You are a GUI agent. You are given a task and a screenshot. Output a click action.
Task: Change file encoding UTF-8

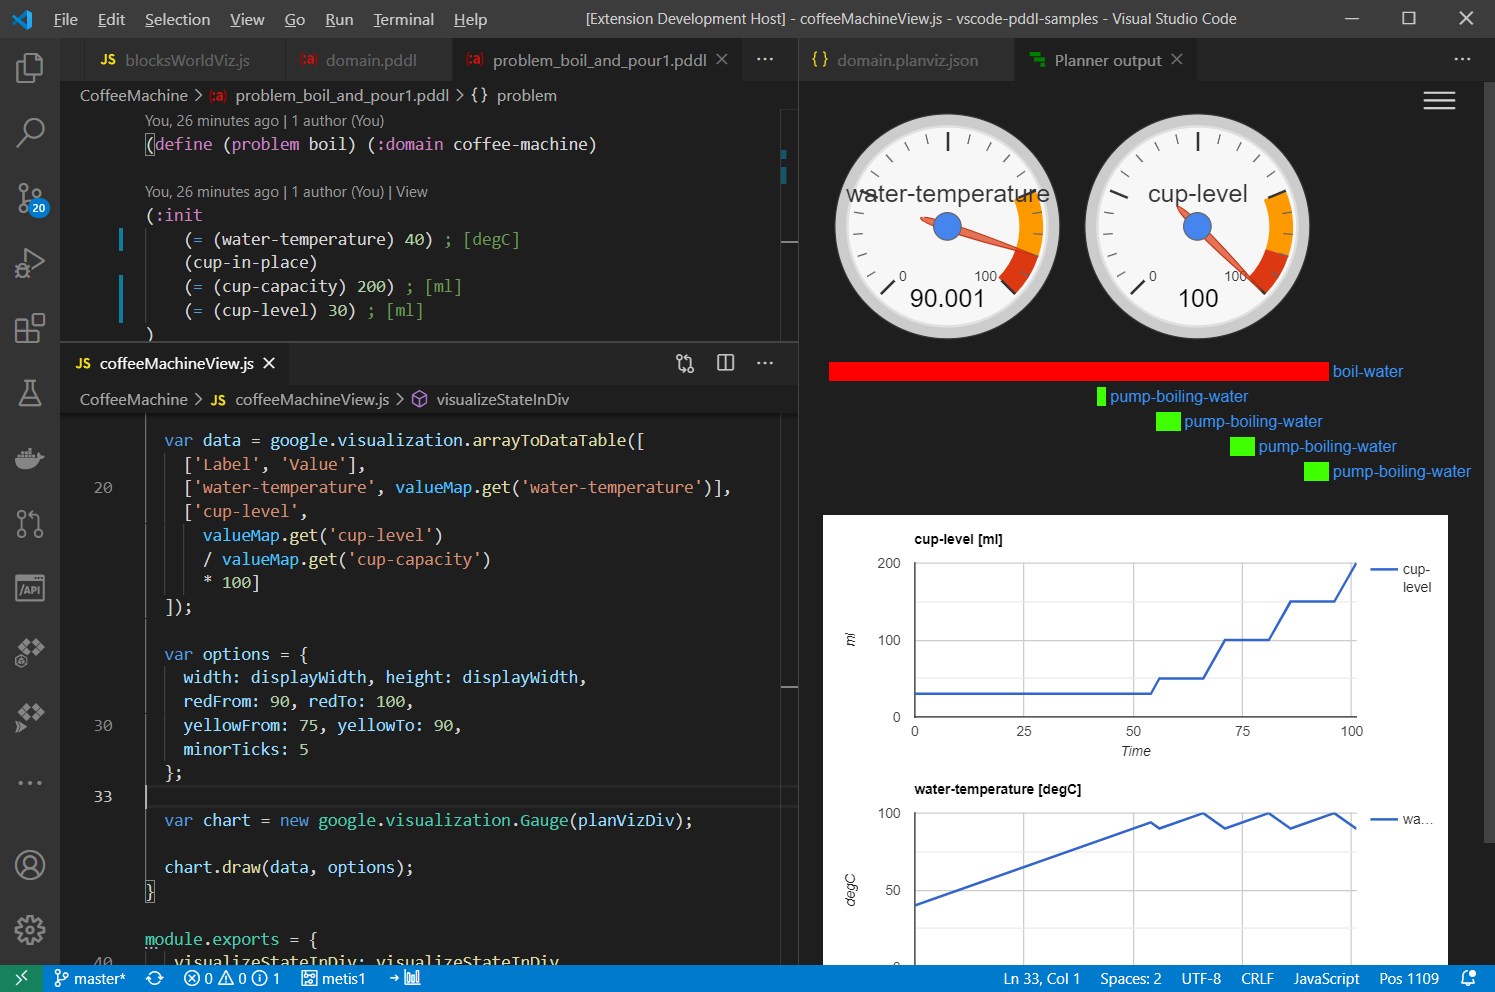point(1201,979)
